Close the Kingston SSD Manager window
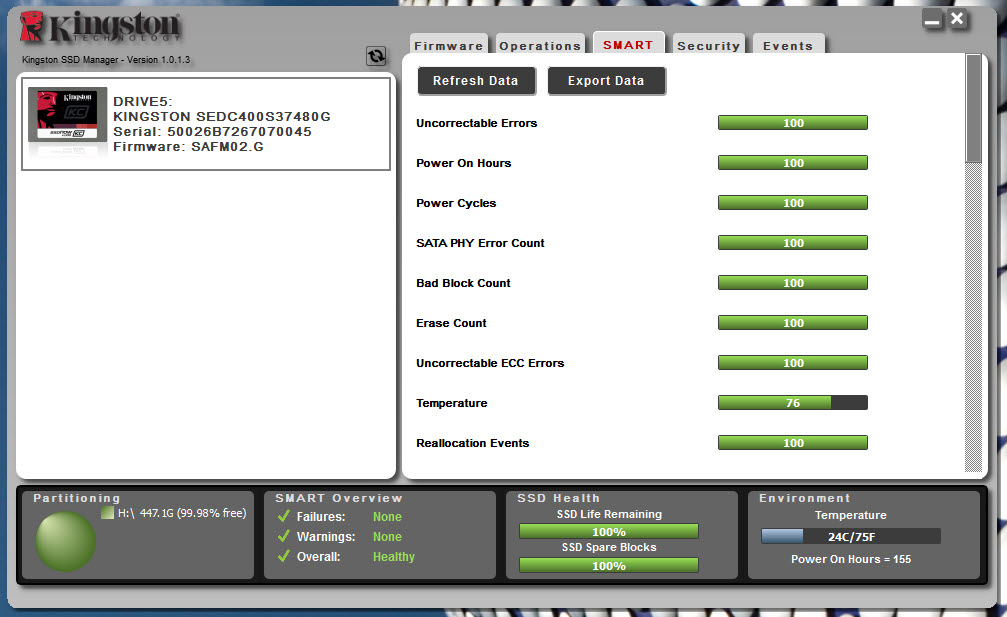 (x=957, y=19)
